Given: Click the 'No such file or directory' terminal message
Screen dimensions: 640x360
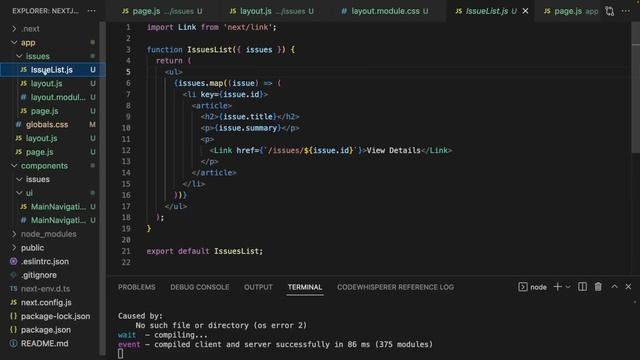Looking at the screenshot, I should [221, 325].
